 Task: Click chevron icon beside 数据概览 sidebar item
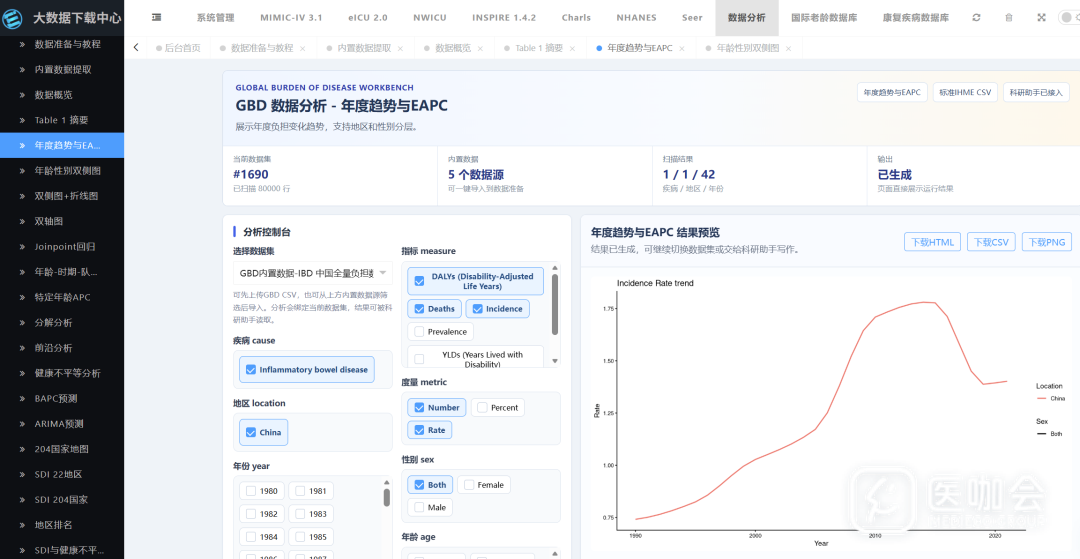point(20,94)
